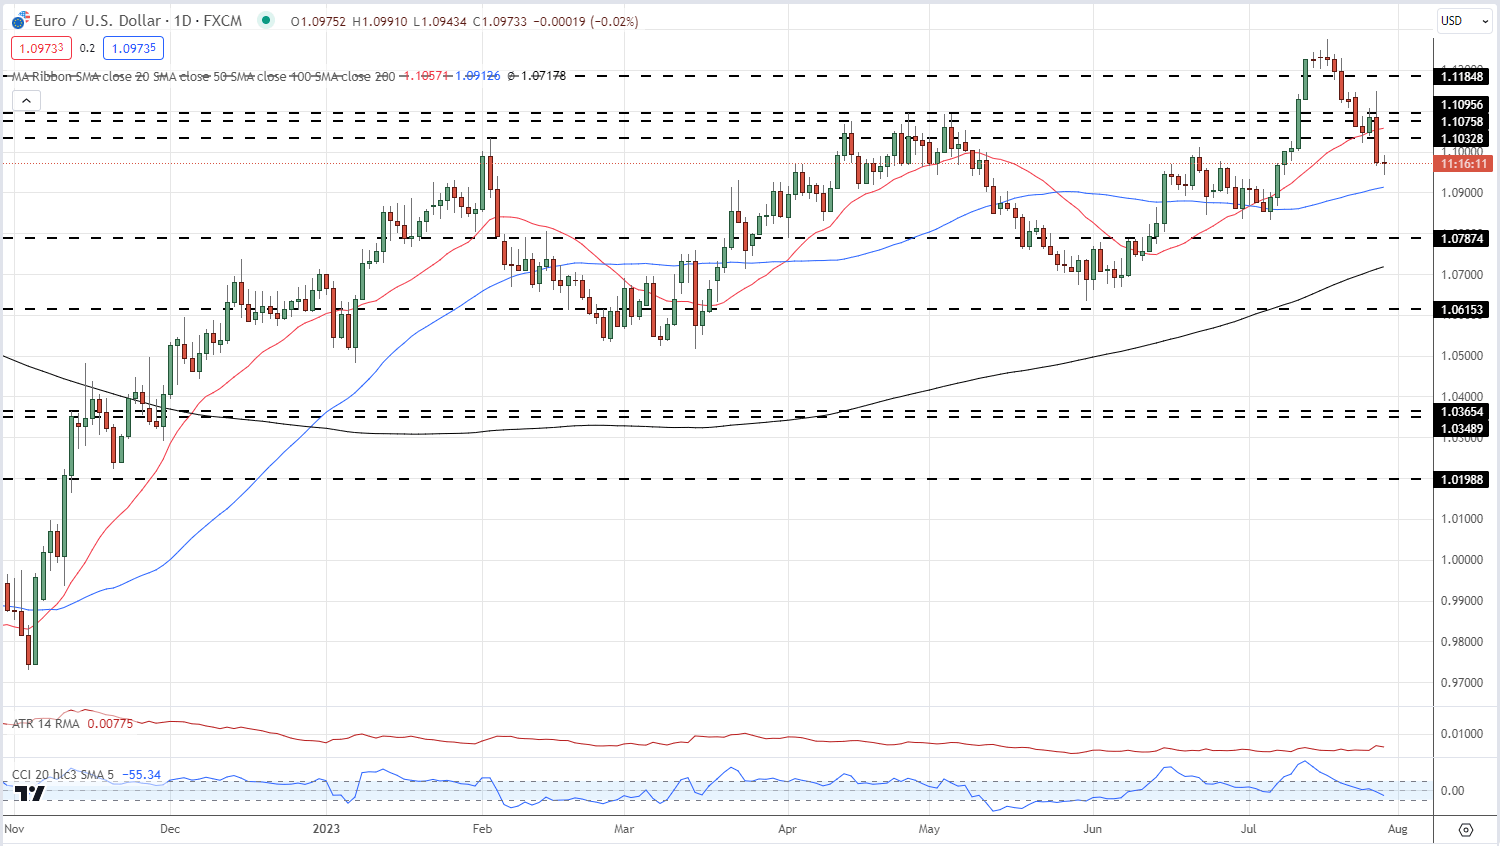1500x846 pixels.
Task: Click the ATR pane 0.01000 scale label
Action: [x=1461, y=734]
